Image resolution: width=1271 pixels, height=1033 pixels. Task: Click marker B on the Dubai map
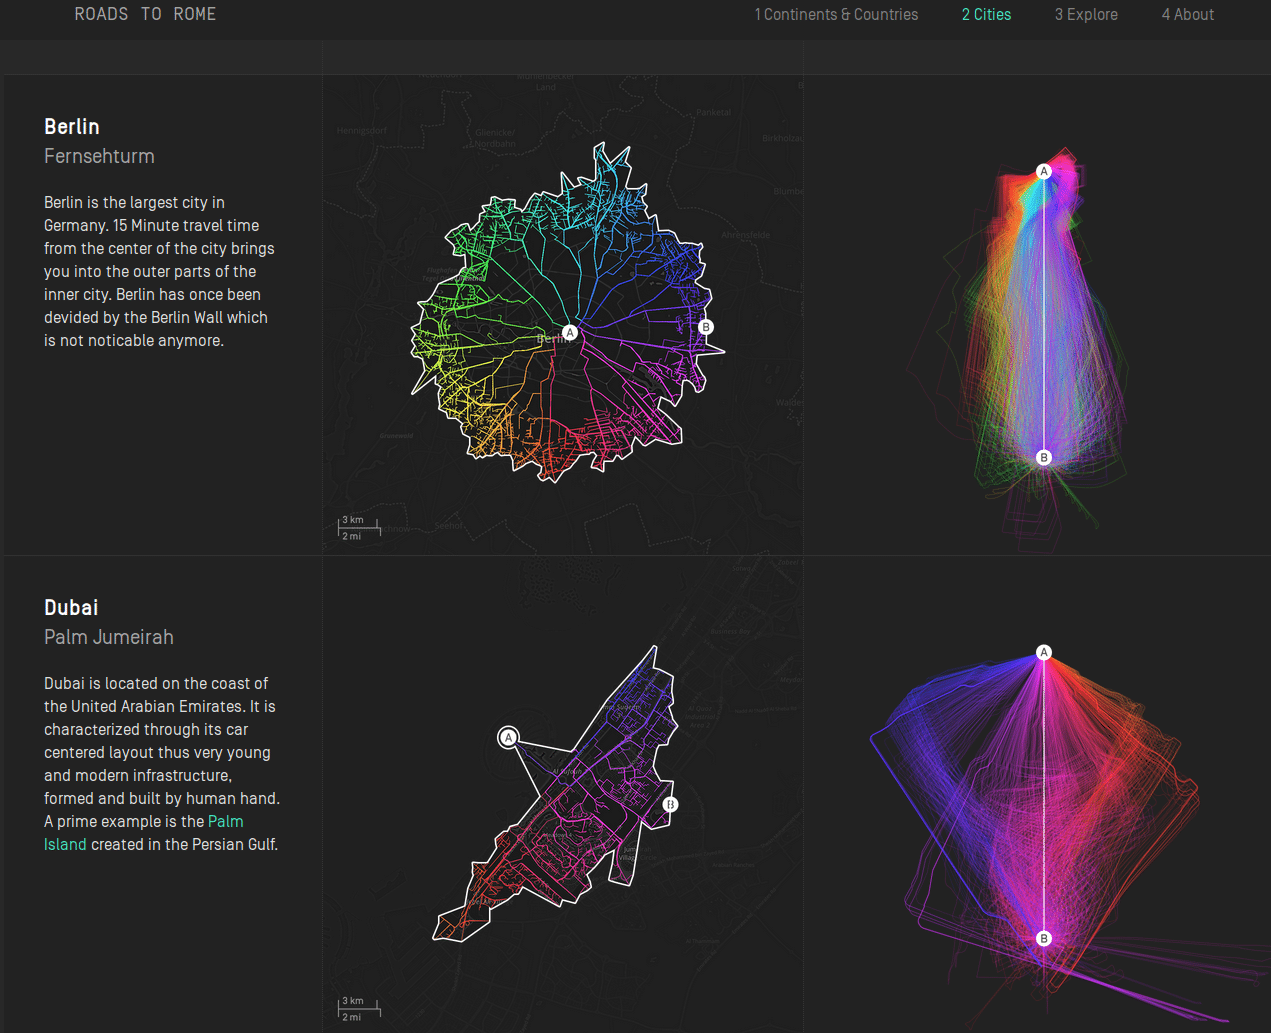point(670,804)
